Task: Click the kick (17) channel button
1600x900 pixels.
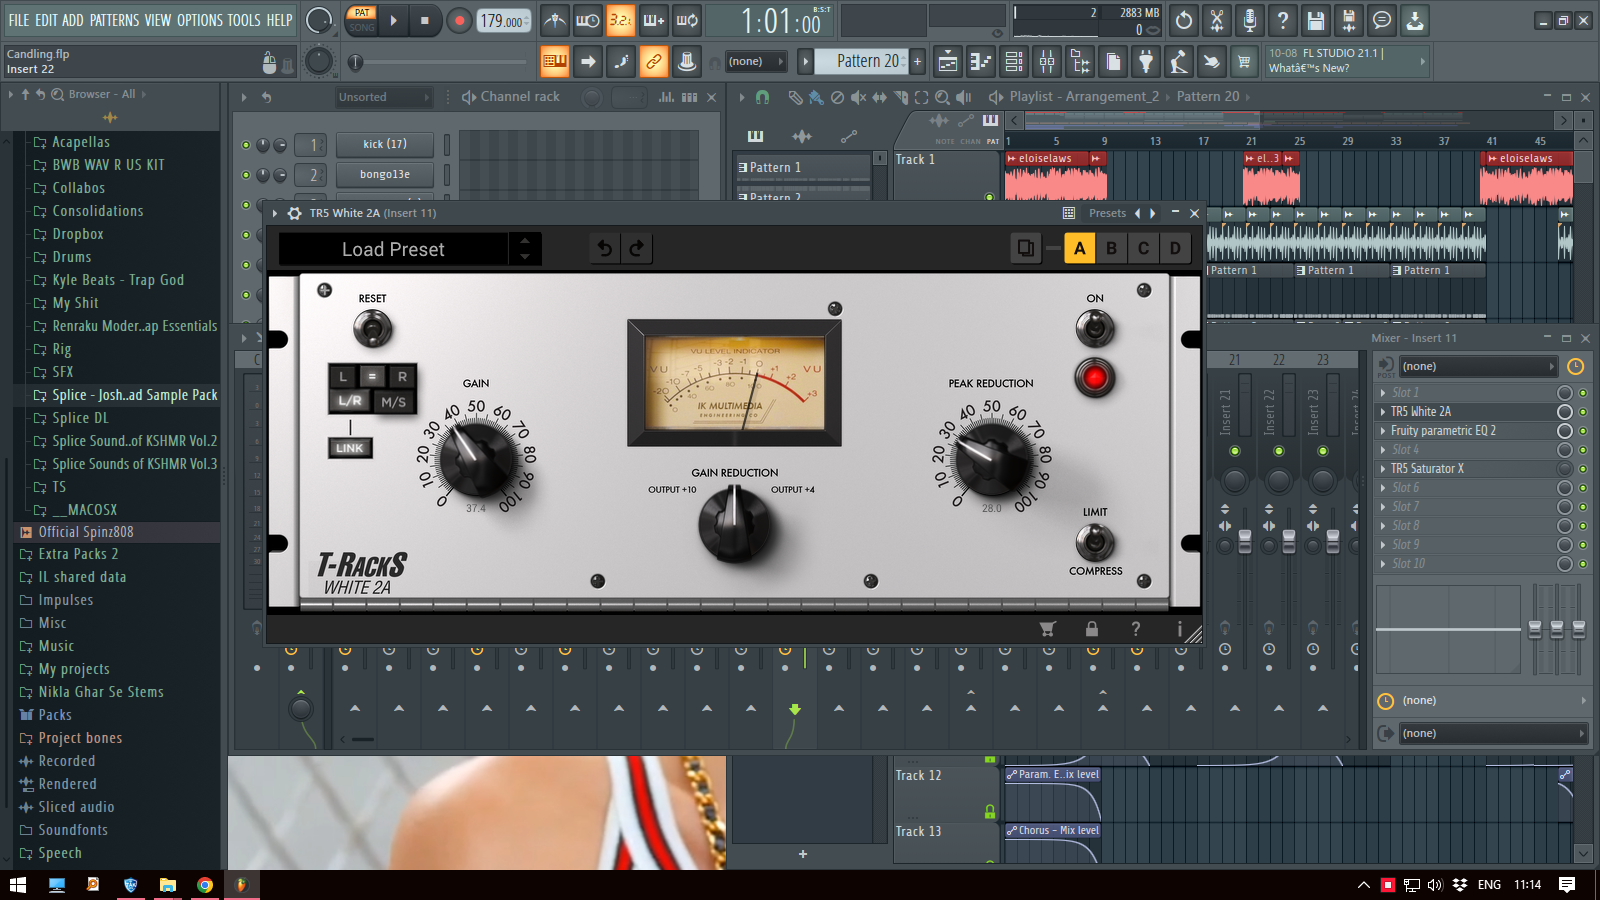Action: 385,145
